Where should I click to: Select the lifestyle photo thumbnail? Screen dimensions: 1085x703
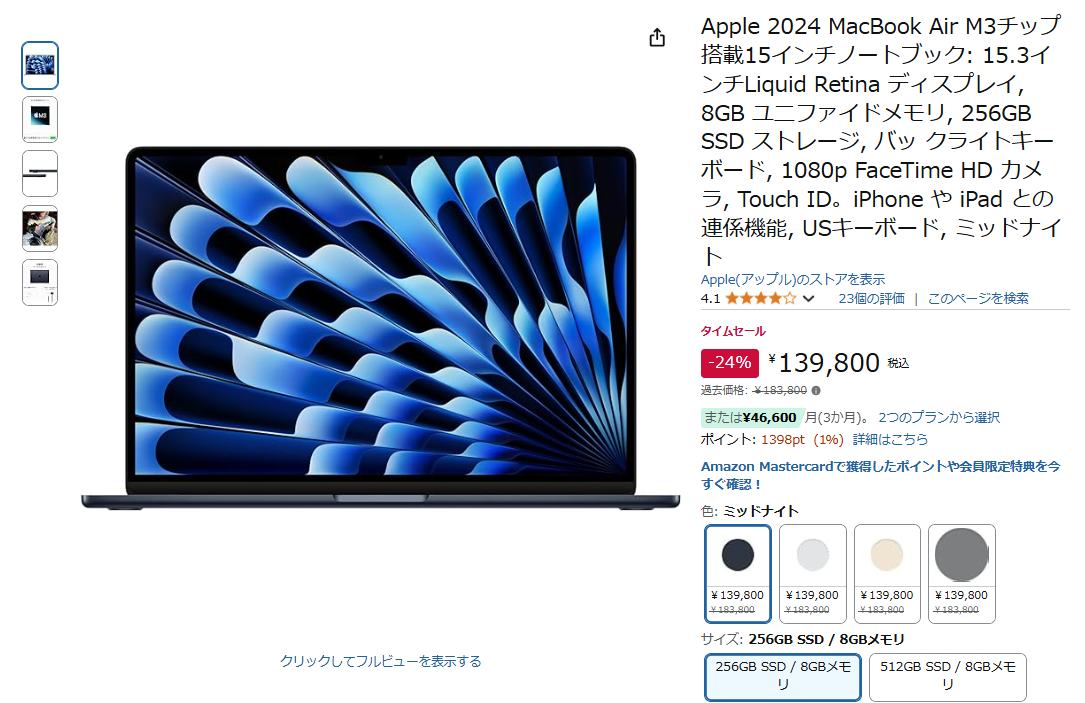tap(40, 228)
